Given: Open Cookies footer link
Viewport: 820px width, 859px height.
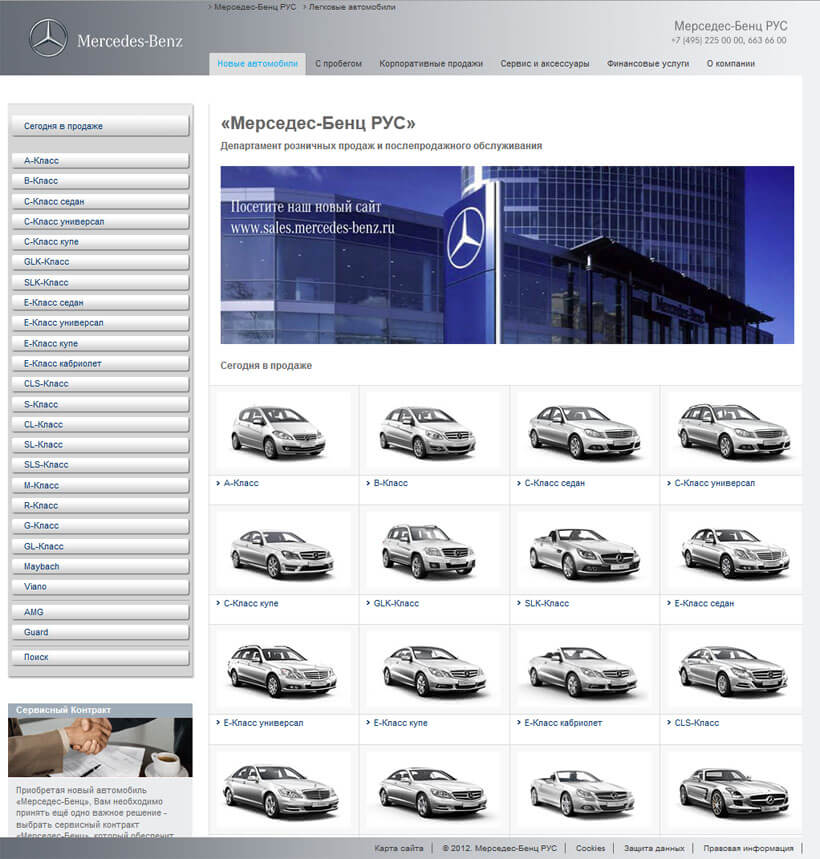Looking at the screenshot, I should click(590, 848).
